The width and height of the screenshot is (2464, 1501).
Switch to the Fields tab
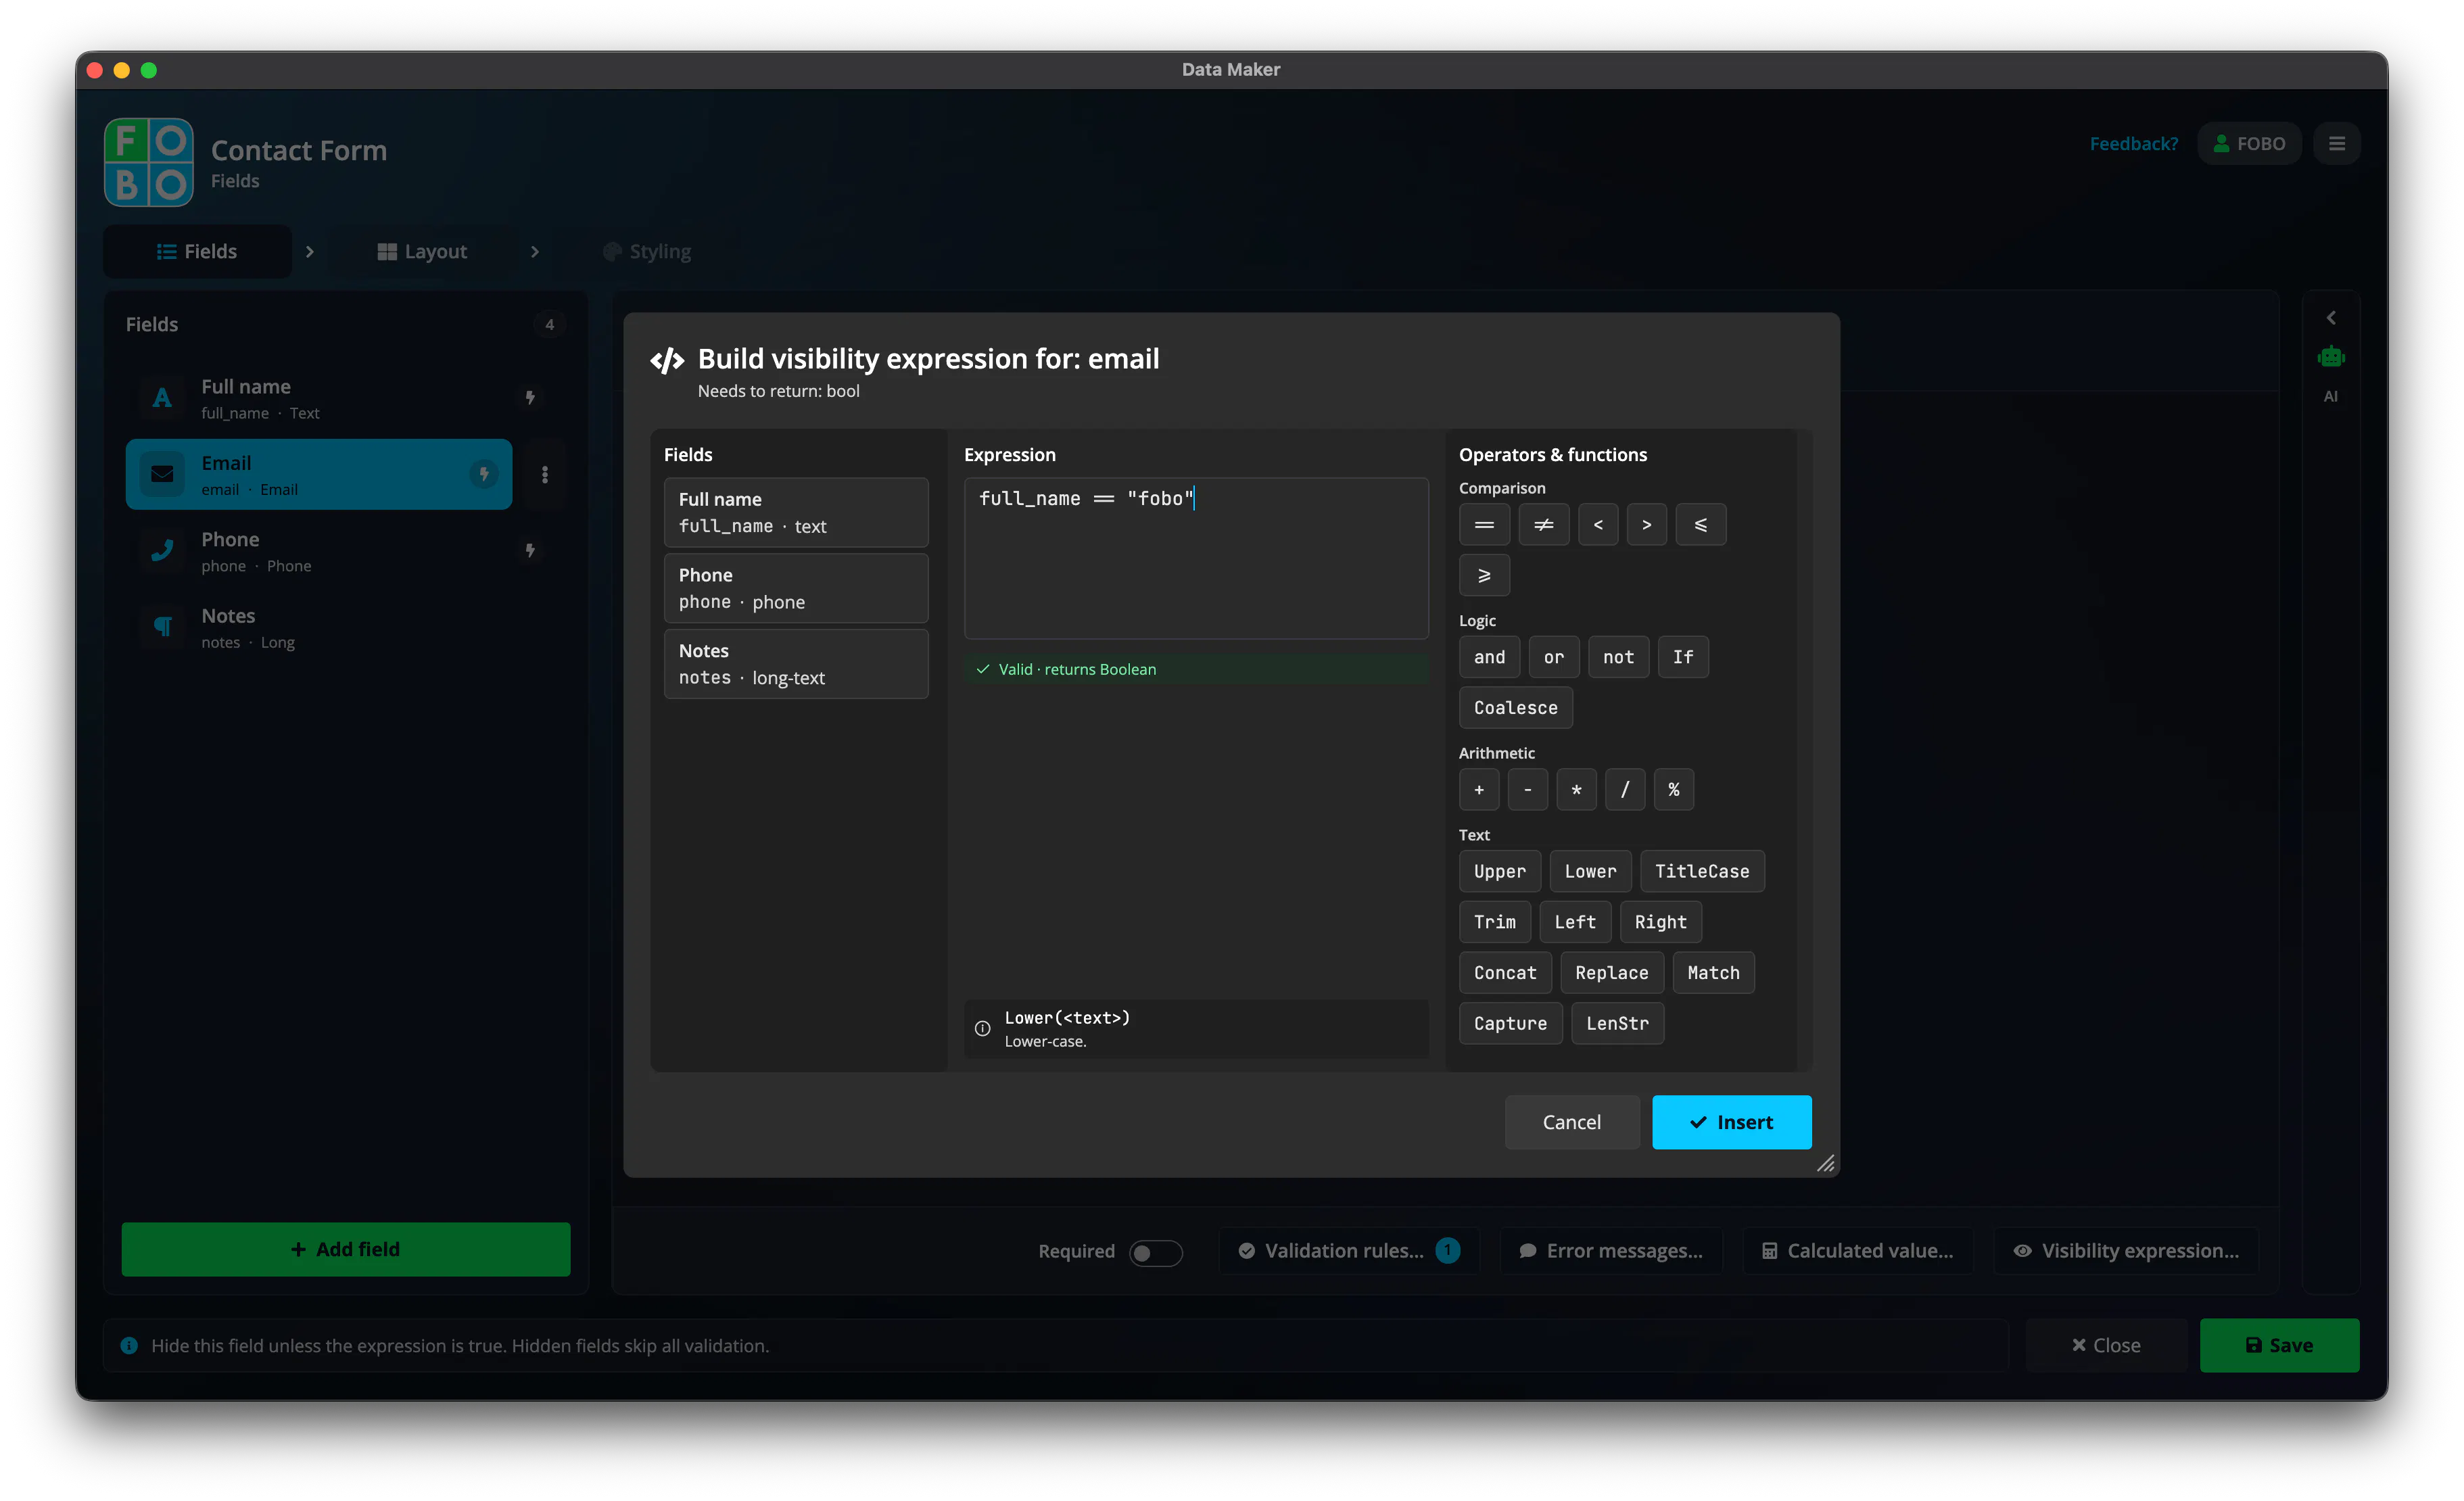point(197,251)
